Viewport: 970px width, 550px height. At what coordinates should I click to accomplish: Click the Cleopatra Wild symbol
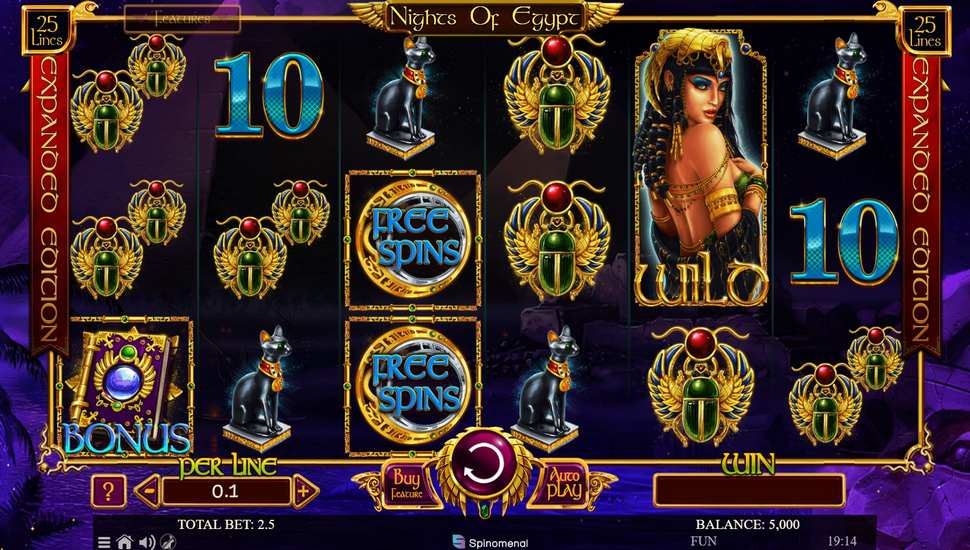(x=700, y=168)
